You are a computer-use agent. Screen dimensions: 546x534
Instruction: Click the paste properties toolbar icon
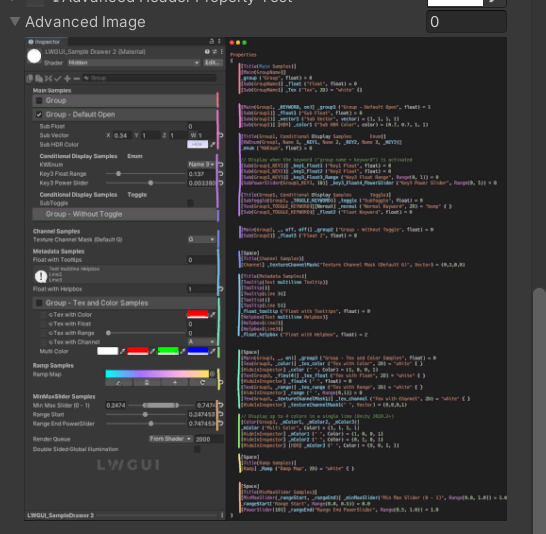coord(39,78)
